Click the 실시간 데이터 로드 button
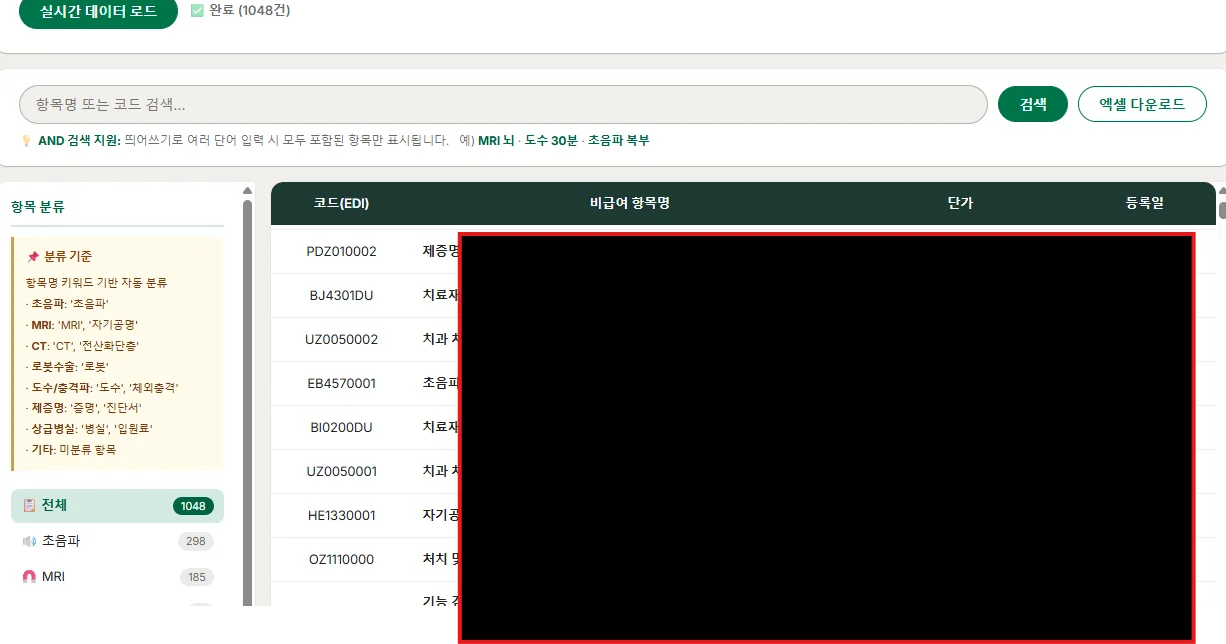 (x=98, y=12)
